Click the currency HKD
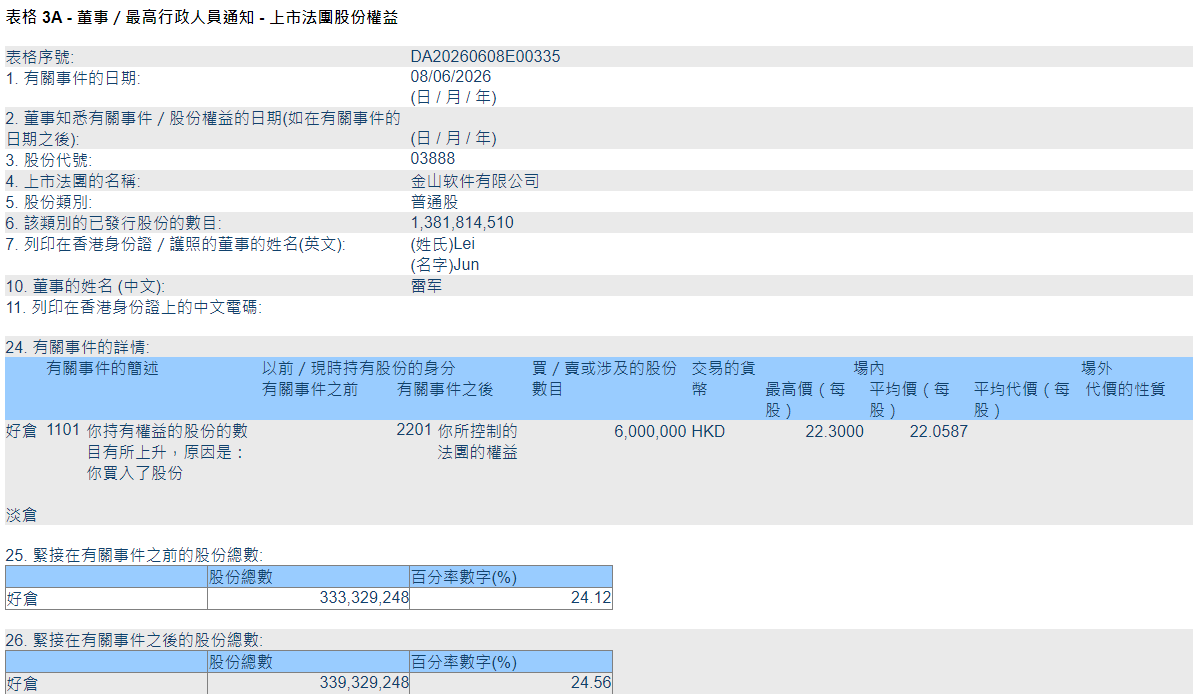 coord(708,431)
